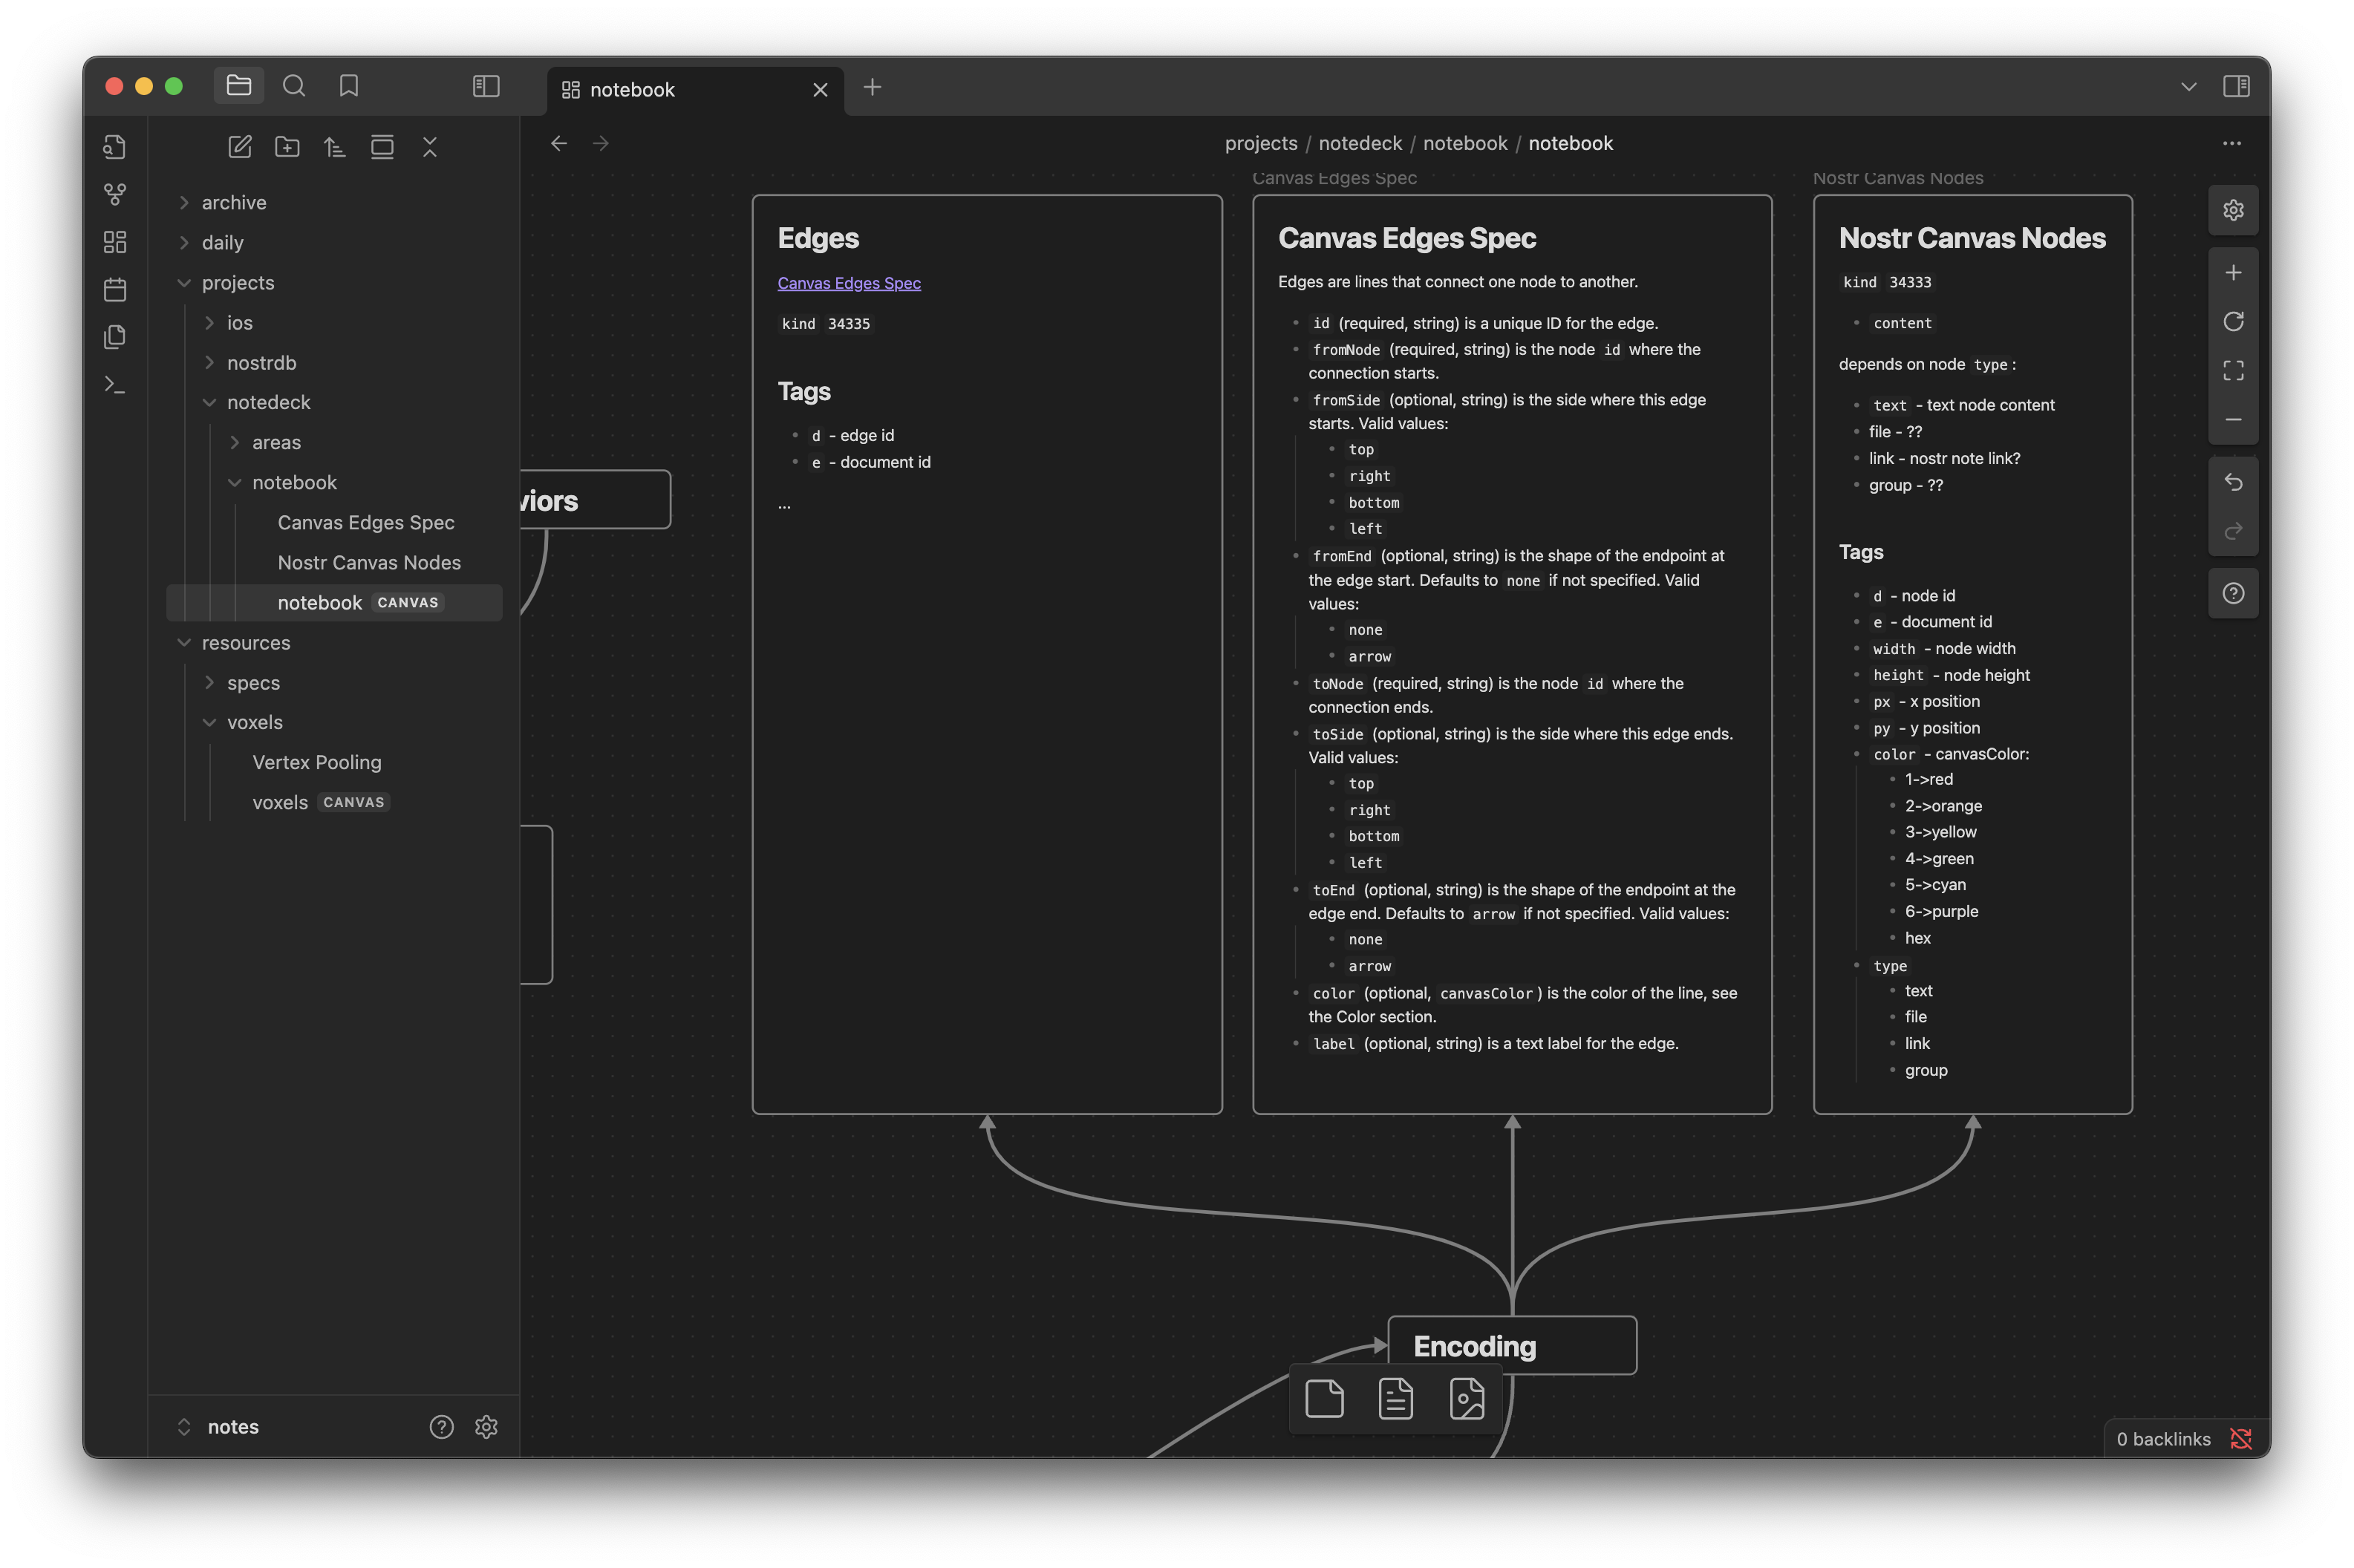Screen dimensions: 2354x1568
Task: Navigate back in history
Action: [559, 143]
